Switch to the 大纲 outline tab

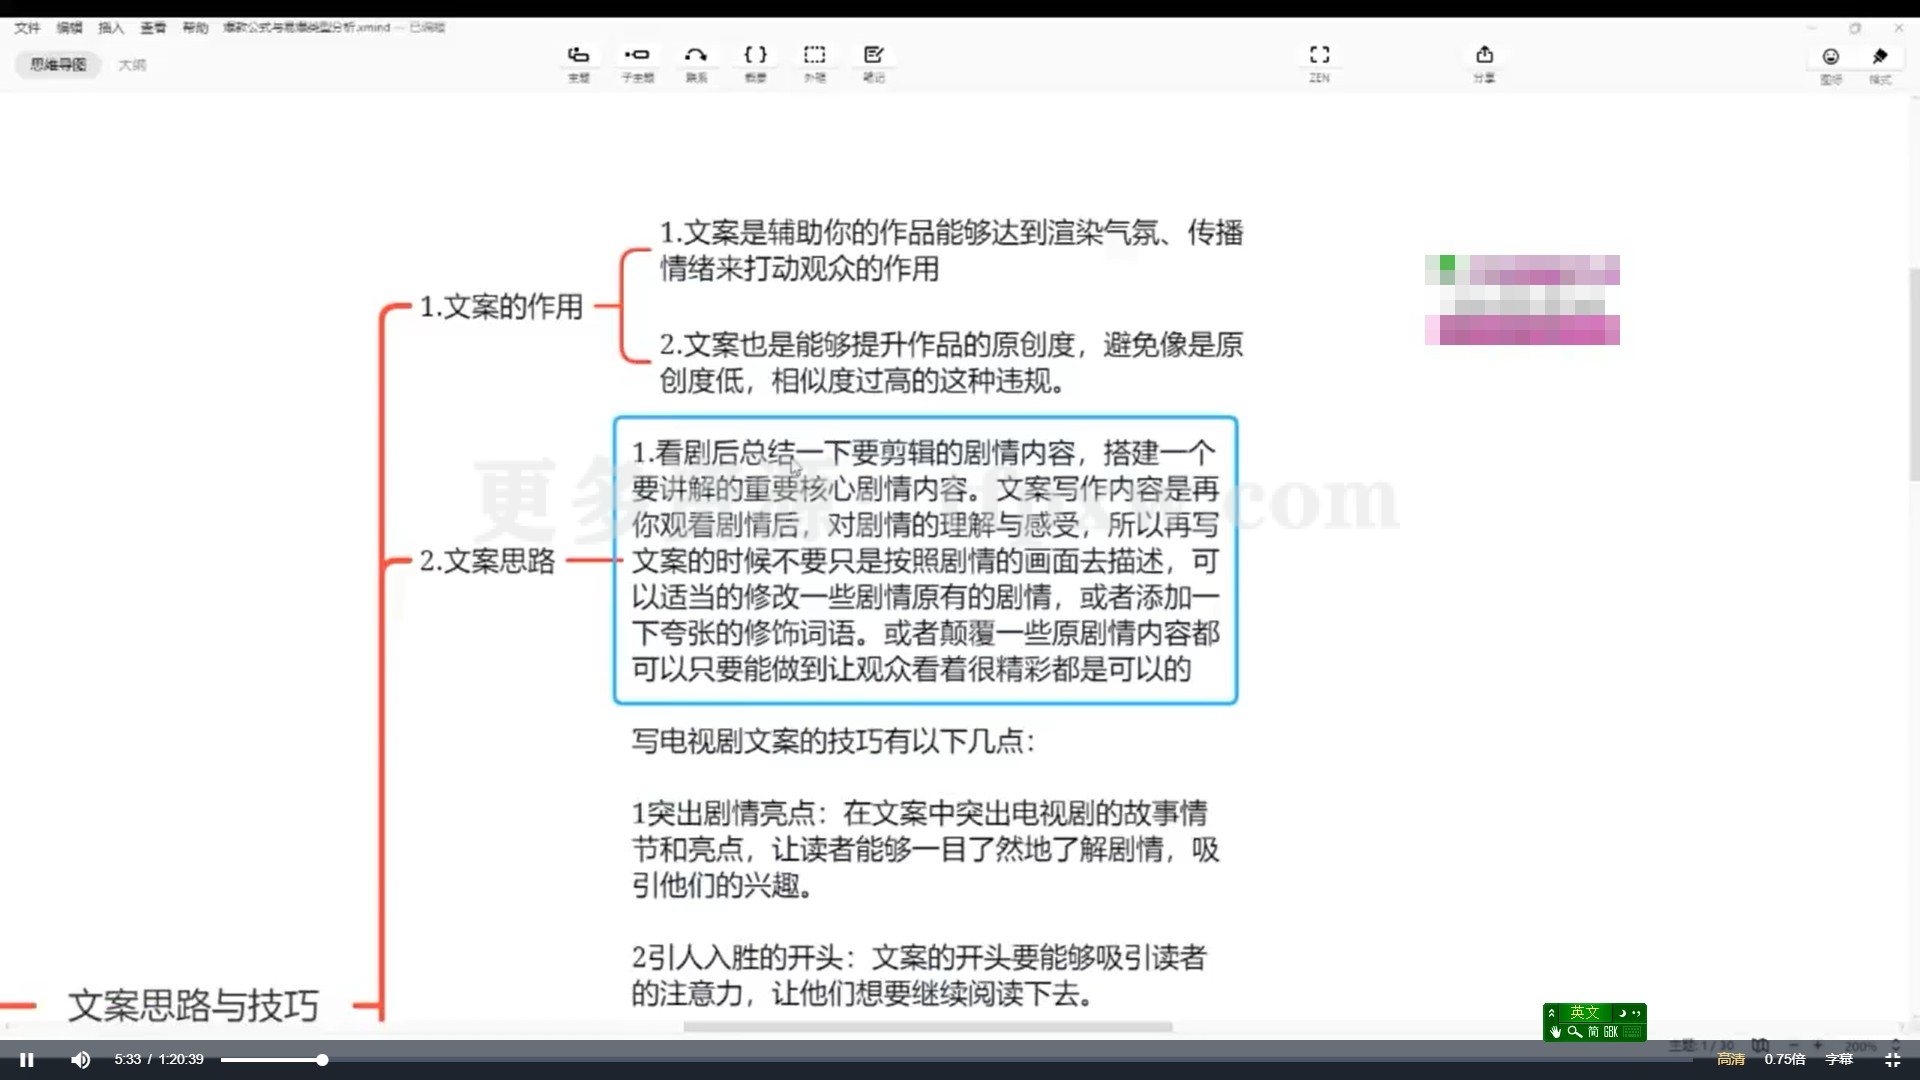coord(133,63)
